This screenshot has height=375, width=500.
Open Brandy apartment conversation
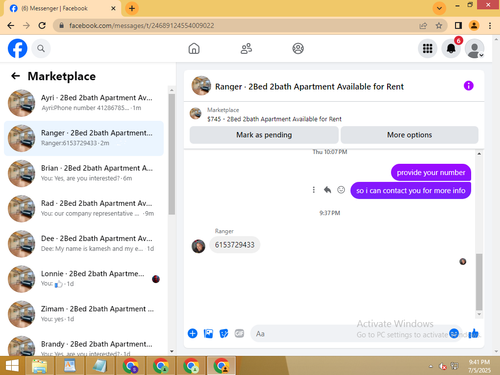(x=84, y=346)
